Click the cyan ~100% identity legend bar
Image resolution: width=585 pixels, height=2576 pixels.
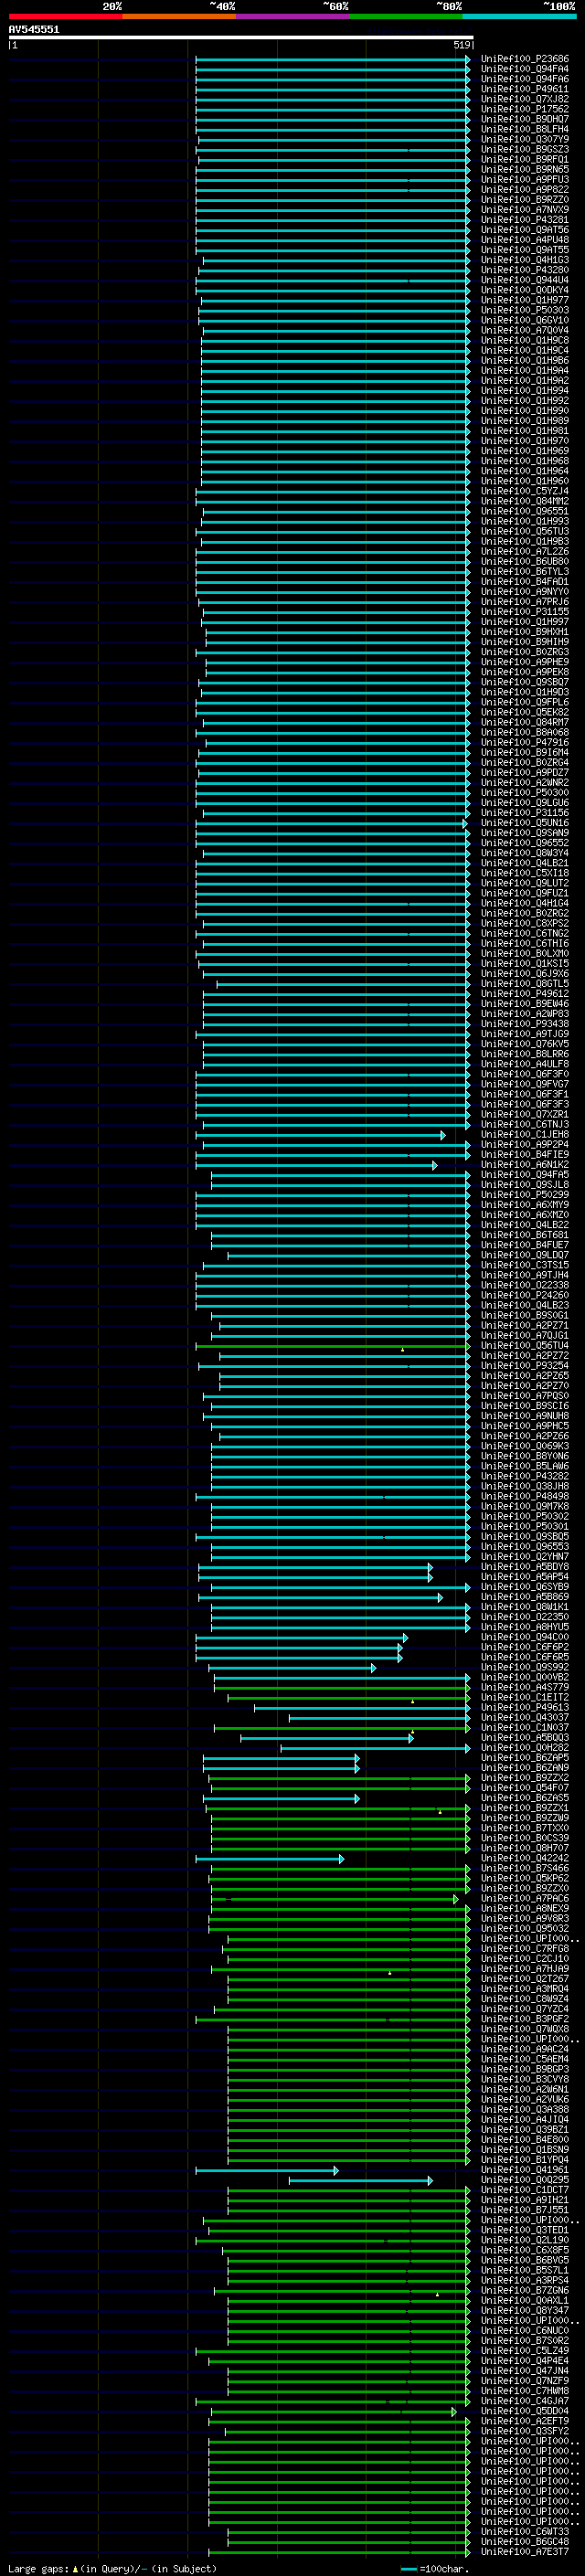(x=519, y=16)
